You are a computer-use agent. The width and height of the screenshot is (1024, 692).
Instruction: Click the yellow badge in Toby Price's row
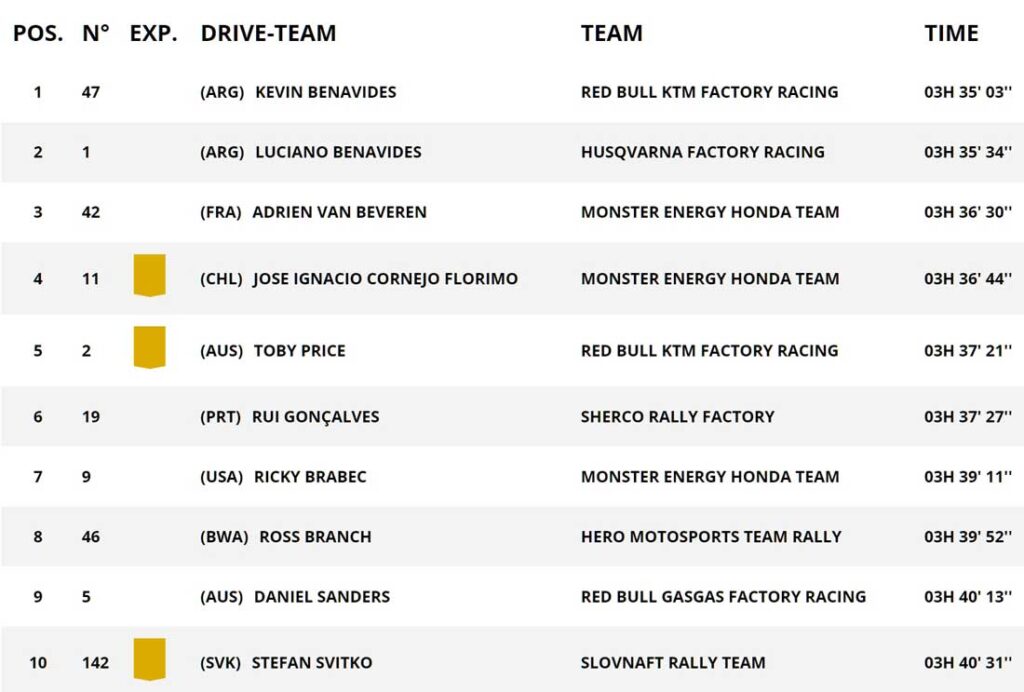(x=150, y=347)
